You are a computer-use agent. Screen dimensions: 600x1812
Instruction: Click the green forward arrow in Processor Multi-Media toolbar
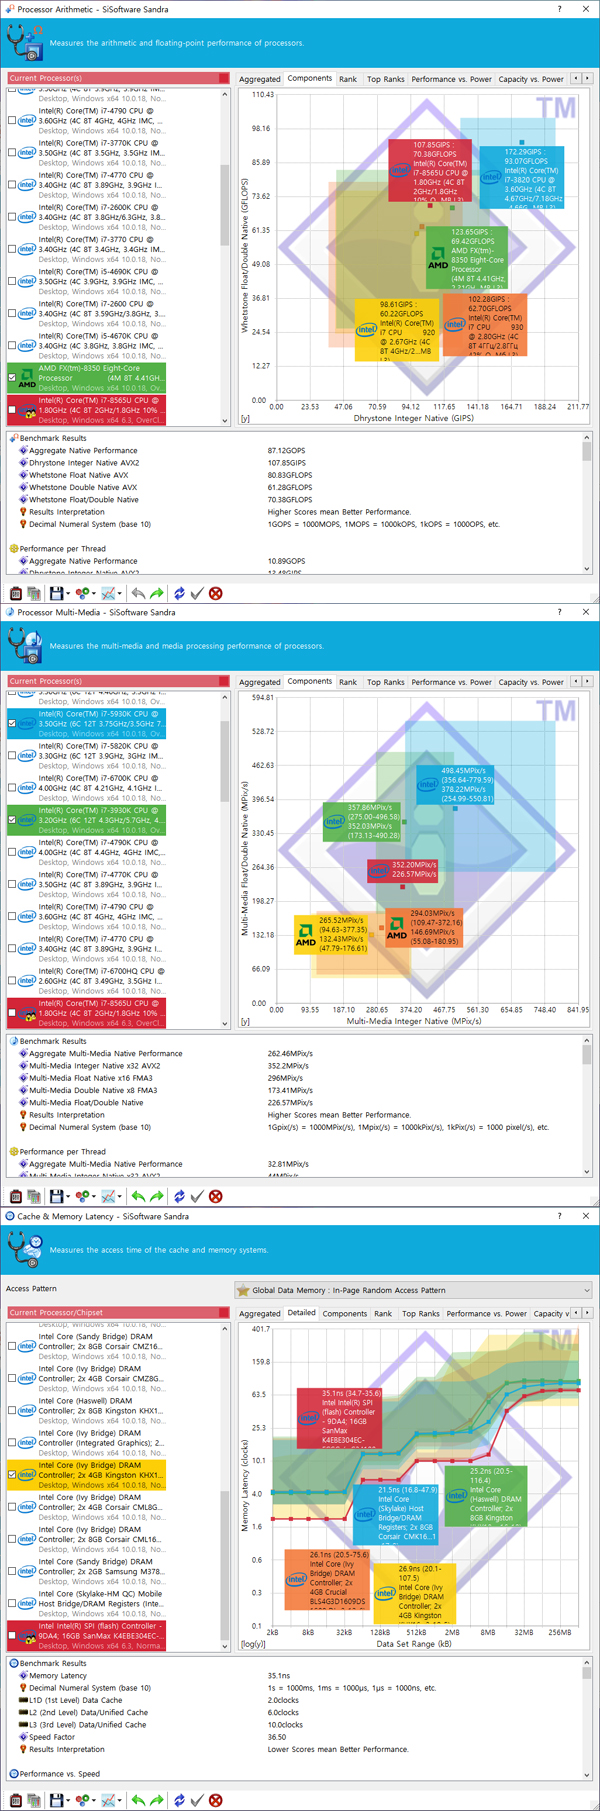[x=156, y=1196]
